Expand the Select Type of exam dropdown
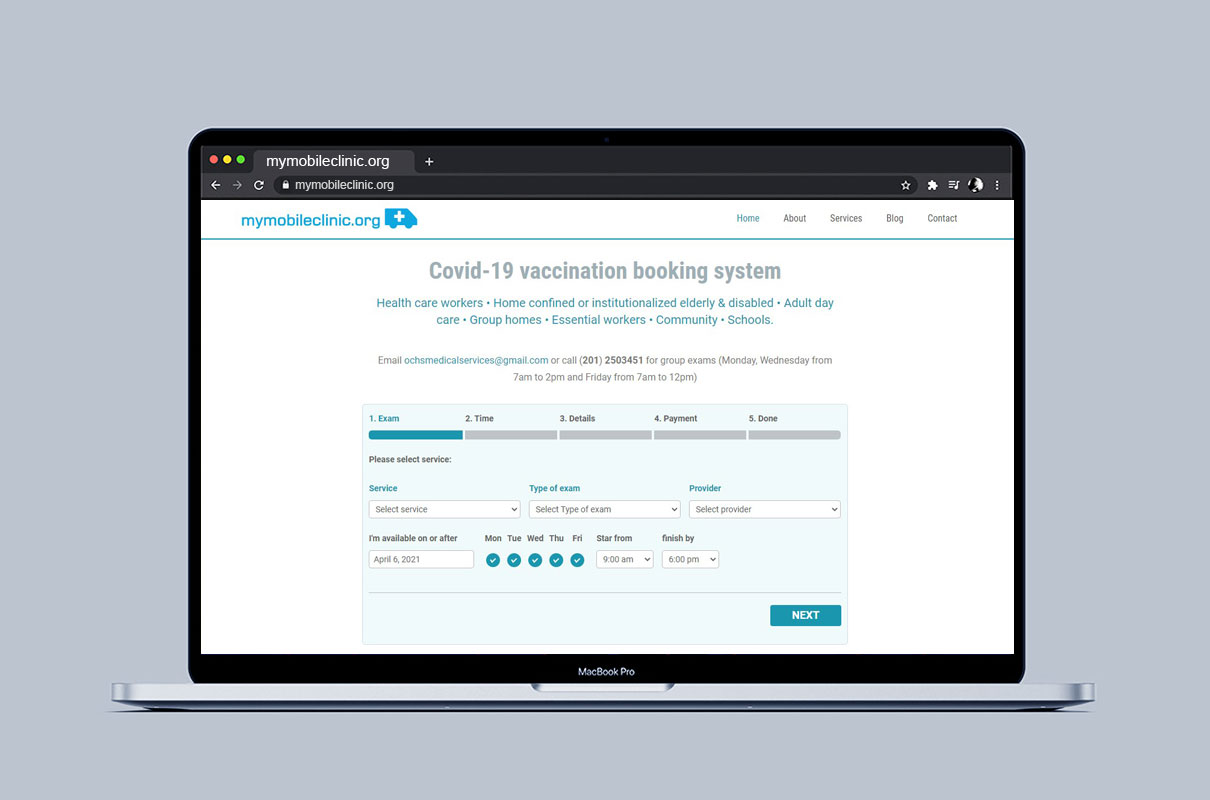The height and width of the screenshot is (800, 1210). 604,509
